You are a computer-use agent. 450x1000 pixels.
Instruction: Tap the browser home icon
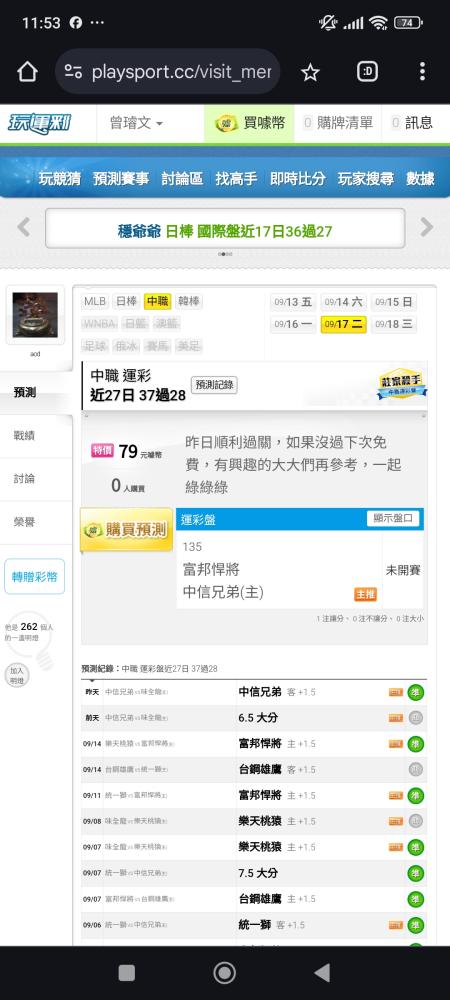27,71
